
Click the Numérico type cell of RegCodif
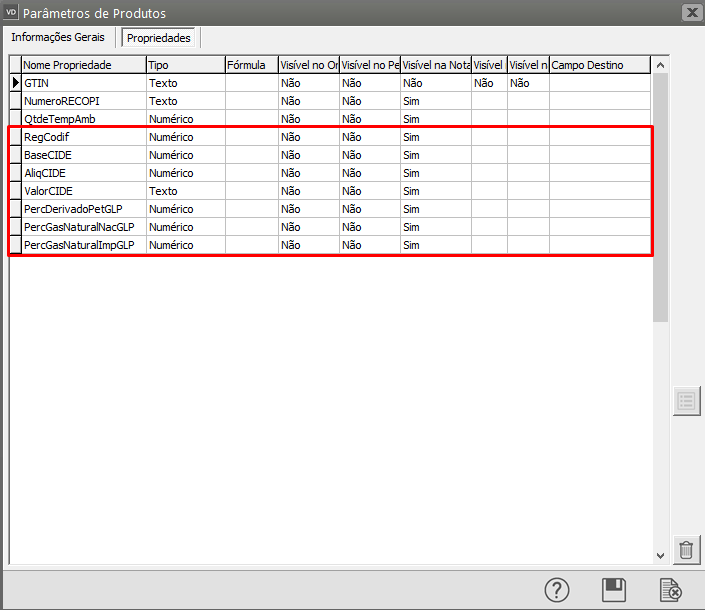[x=186, y=137]
